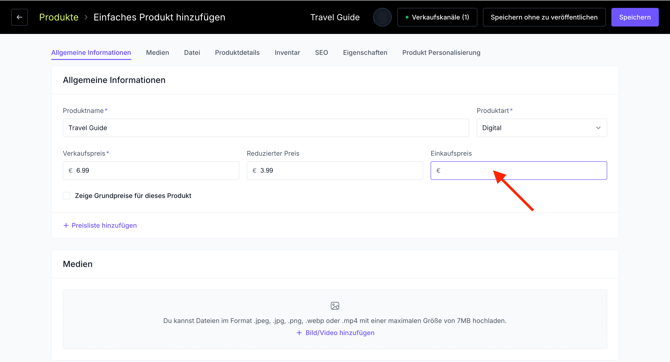Click the Einfaches Produkt hinzufügen breadcrumb text

(x=159, y=18)
